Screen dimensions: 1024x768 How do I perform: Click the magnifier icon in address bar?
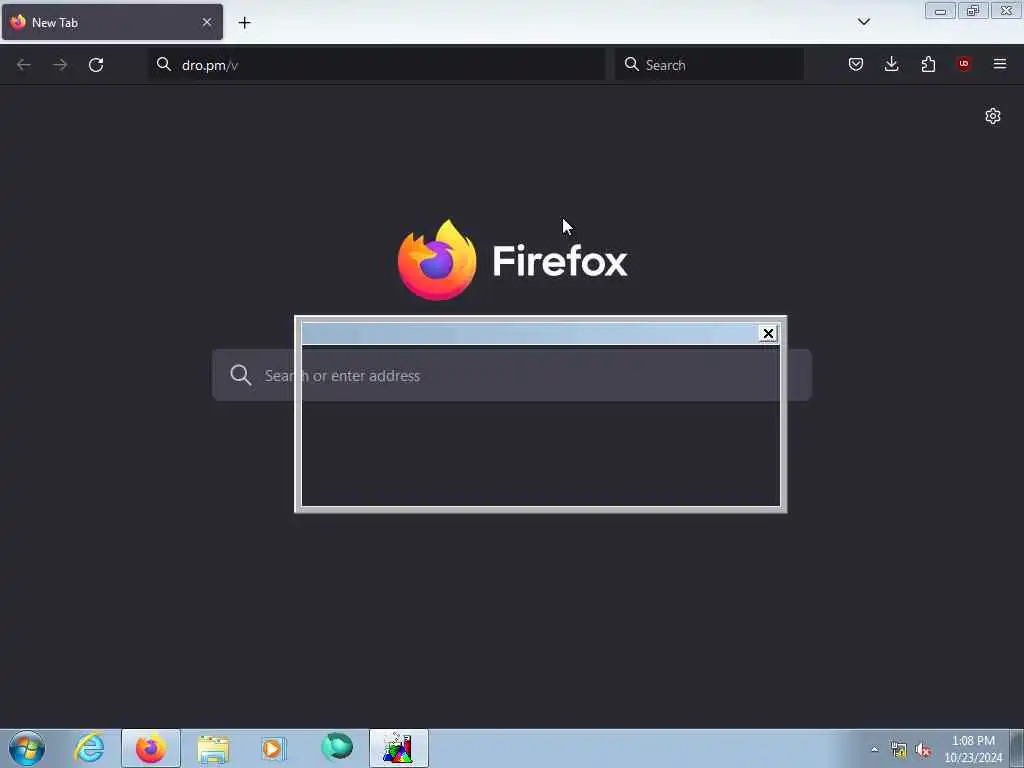coord(164,64)
